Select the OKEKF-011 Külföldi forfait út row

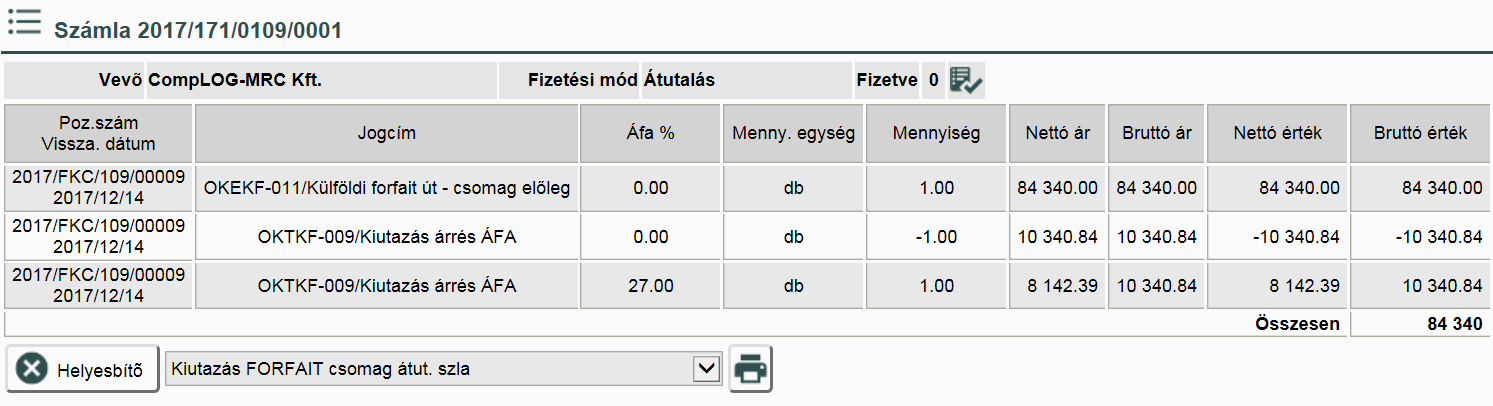(x=386, y=188)
